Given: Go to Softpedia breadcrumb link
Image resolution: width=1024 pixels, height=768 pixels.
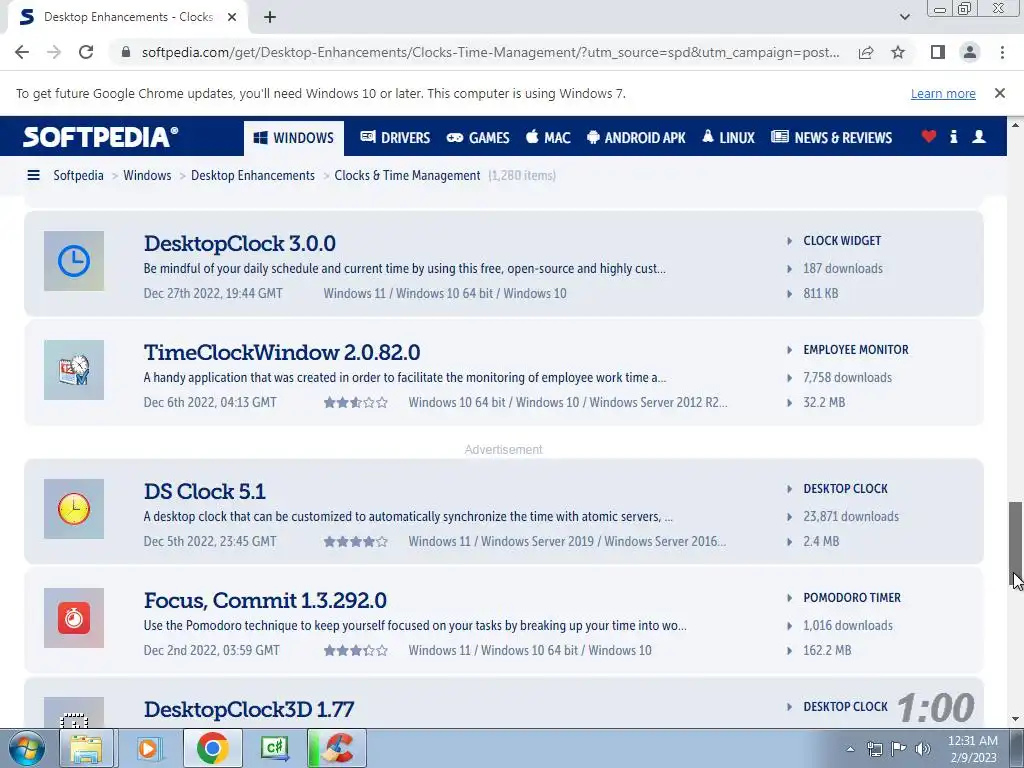Looking at the screenshot, I should [x=78, y=175].
